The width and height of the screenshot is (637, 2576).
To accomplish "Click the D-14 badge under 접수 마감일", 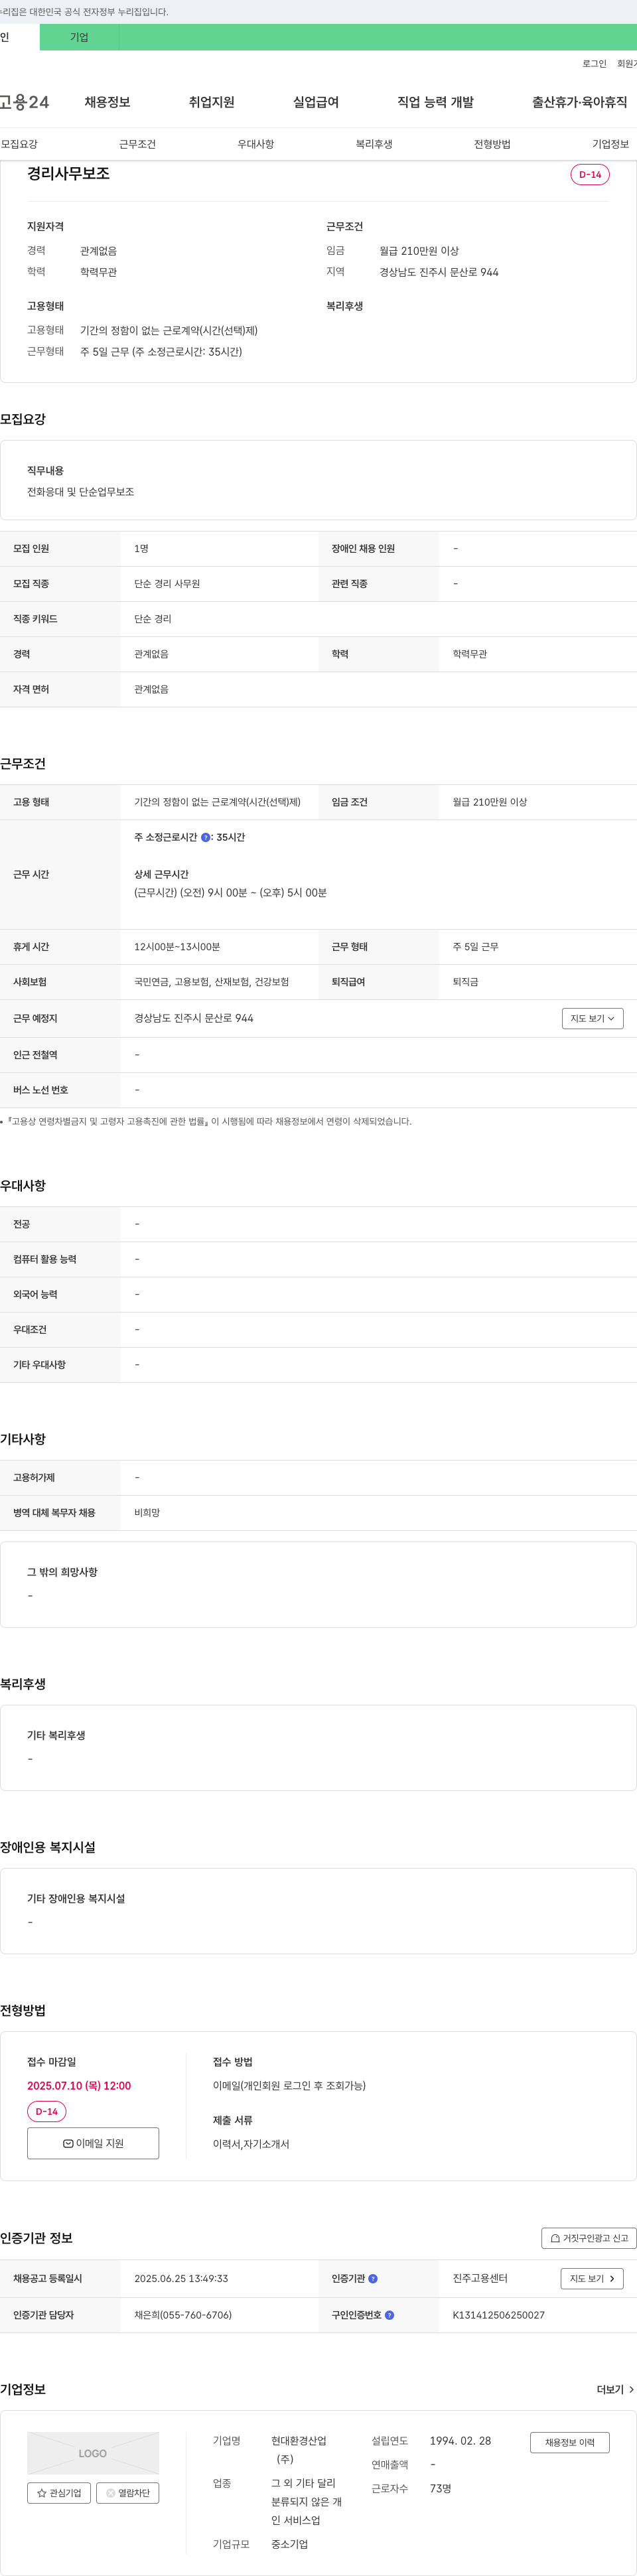I will pyautogui.click(x=47, y=2111).
